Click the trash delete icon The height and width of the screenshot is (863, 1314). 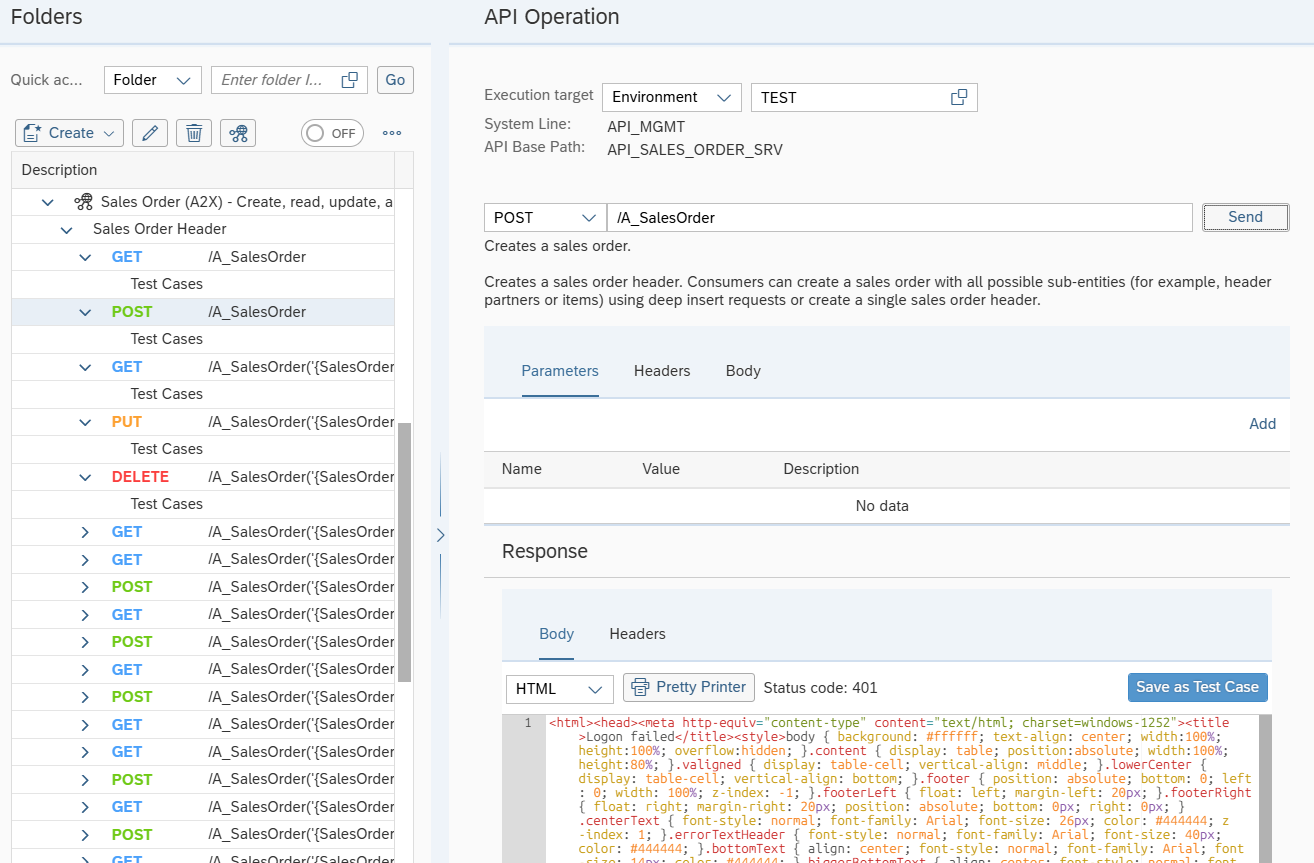(x=194, y=133)
